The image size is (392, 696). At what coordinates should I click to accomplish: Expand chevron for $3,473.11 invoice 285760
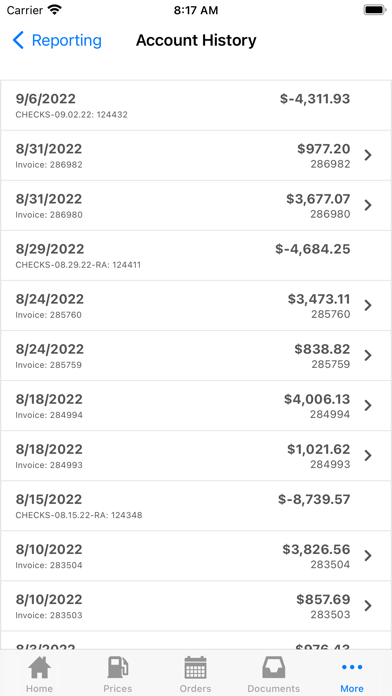click(x=368, y=305)
